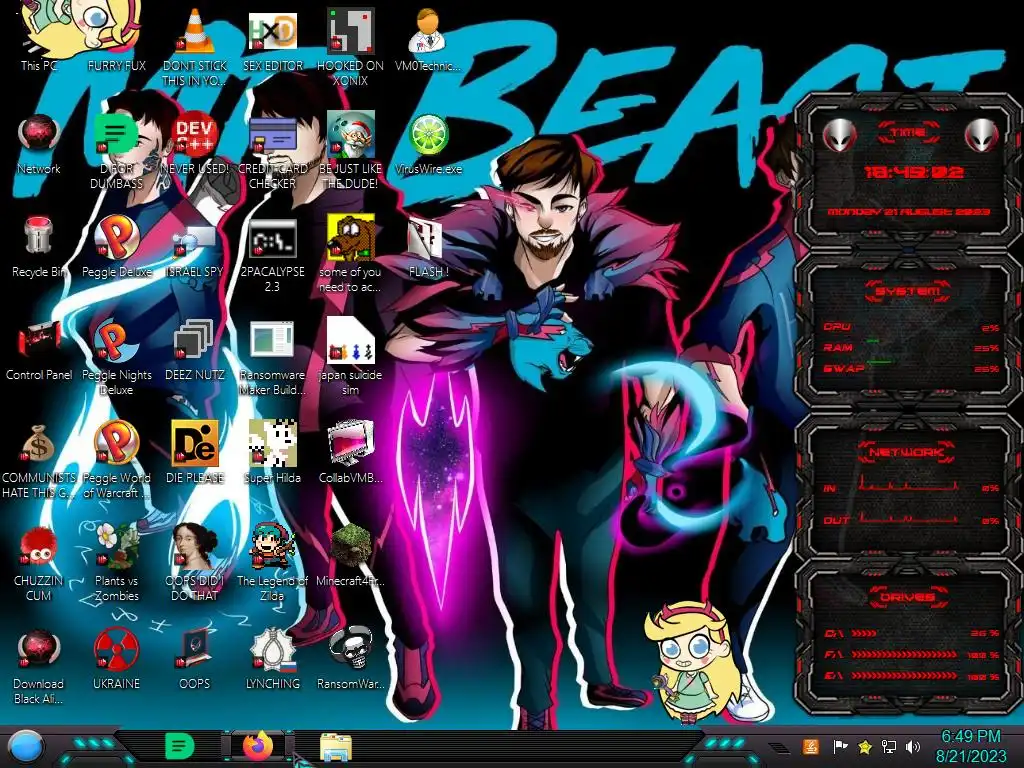Open the VirusWire.exe lime icon
This screenshot has height=768, width=1024.
point(428,135)
